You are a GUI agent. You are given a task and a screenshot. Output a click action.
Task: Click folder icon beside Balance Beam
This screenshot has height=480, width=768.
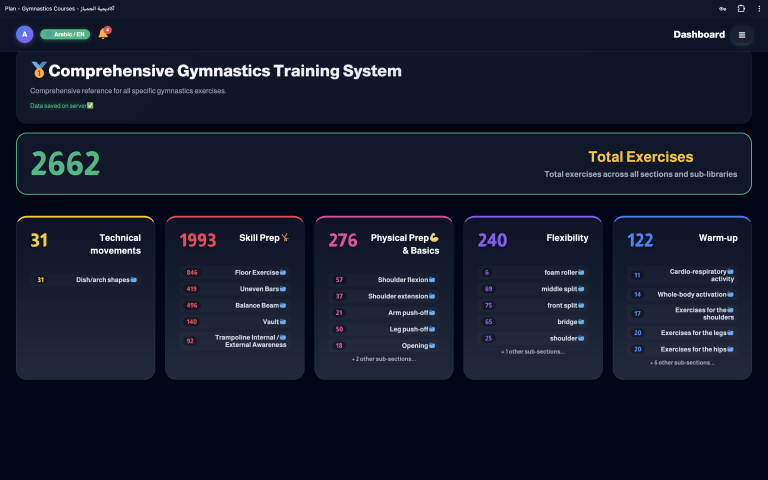coord(283,305)
